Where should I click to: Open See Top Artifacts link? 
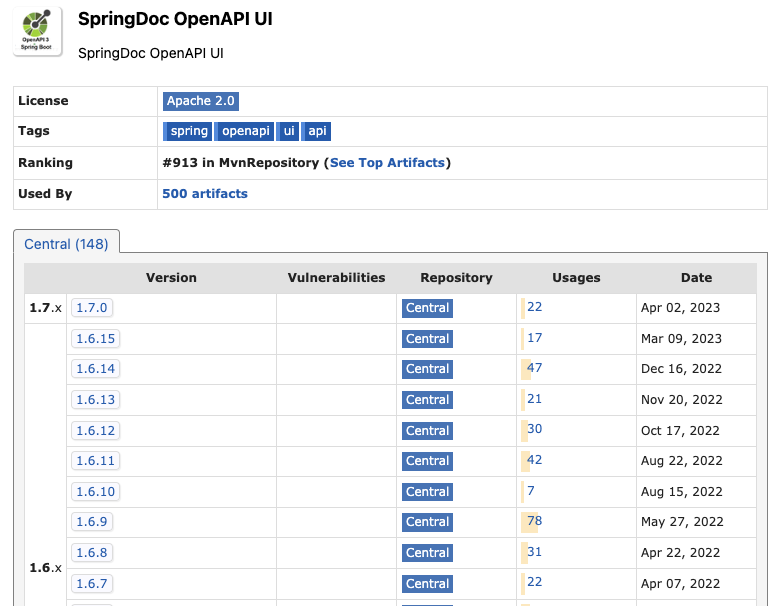[388, 163]
